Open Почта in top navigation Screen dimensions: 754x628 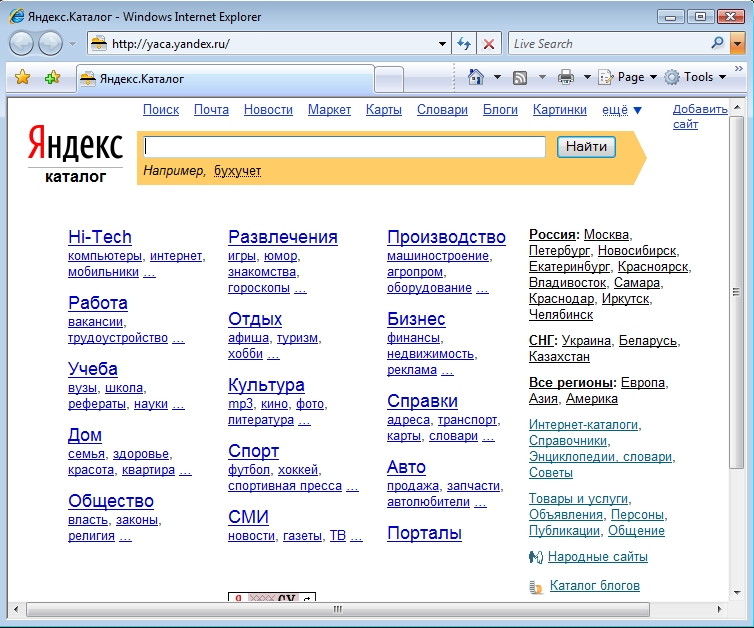[211, 110]
